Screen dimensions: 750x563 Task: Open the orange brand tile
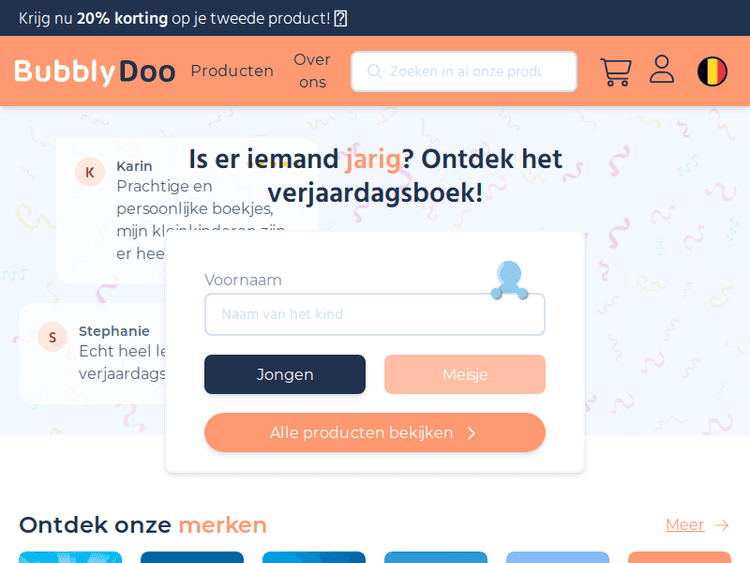[679, 557]
